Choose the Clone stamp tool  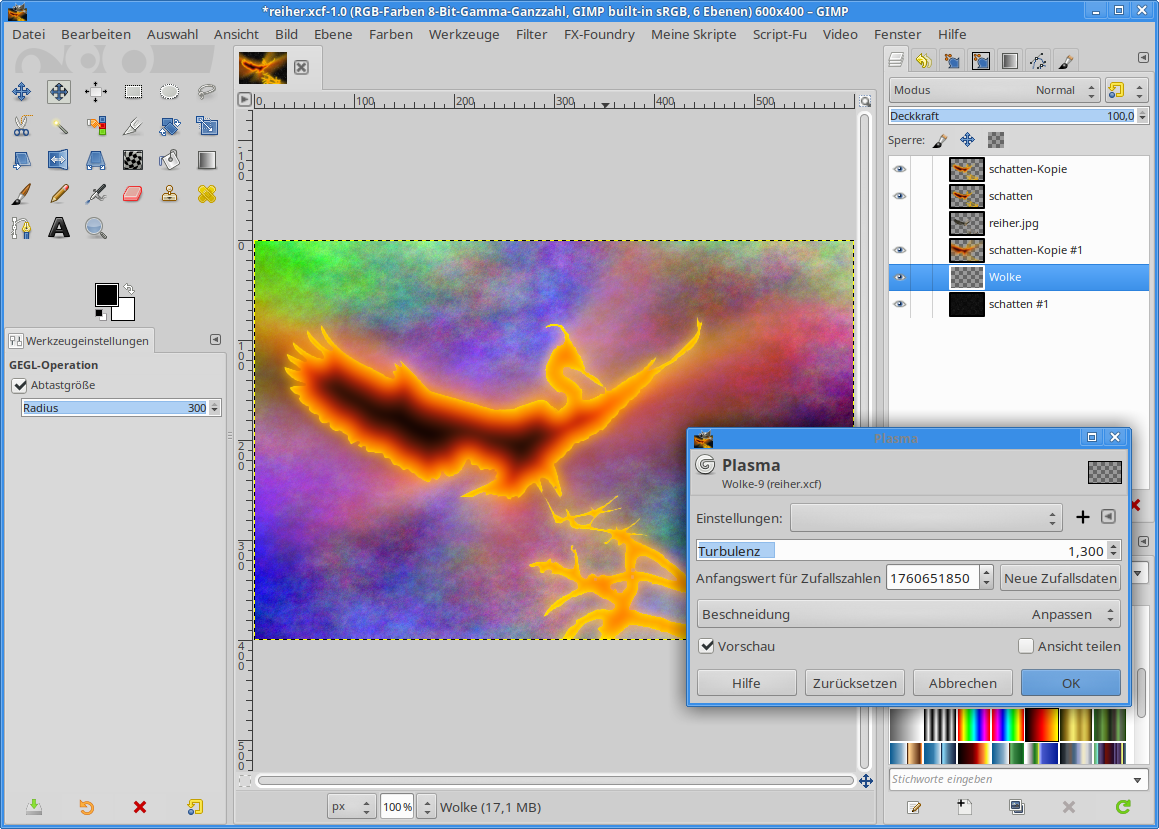click(x=170, y=193)
